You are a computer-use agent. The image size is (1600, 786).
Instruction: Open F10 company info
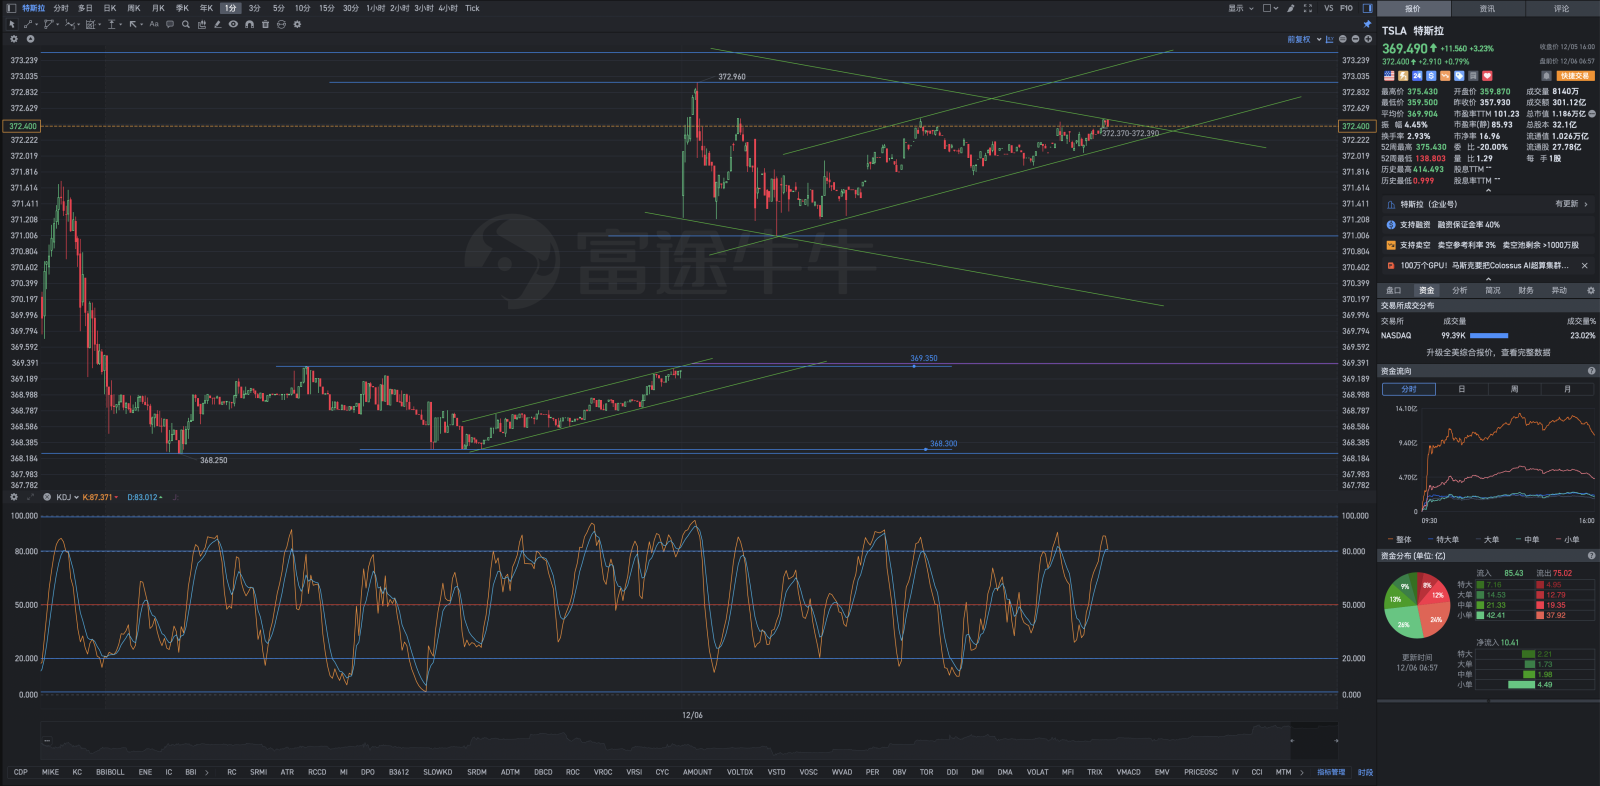click(x=1346, y=8)
